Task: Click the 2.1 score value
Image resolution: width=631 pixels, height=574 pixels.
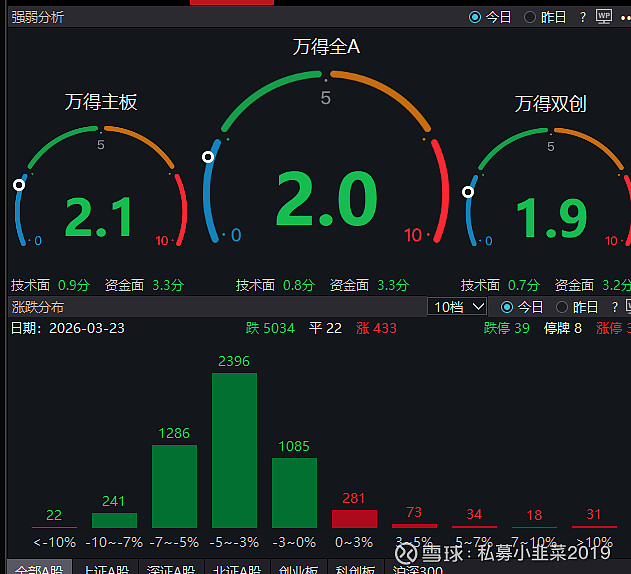Action: pyautogui.click(x=99, y=217)
